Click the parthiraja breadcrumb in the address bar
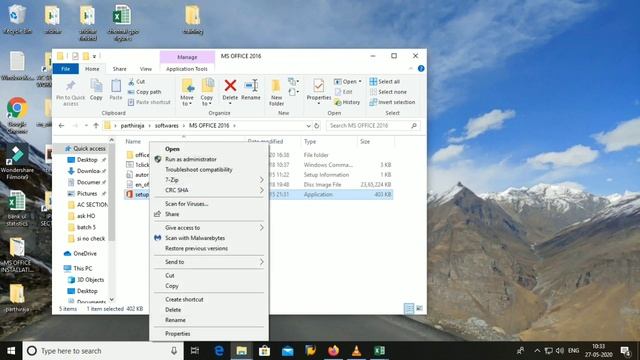The height and width of the screenshot is (360, 640). (x=132, y=126)
